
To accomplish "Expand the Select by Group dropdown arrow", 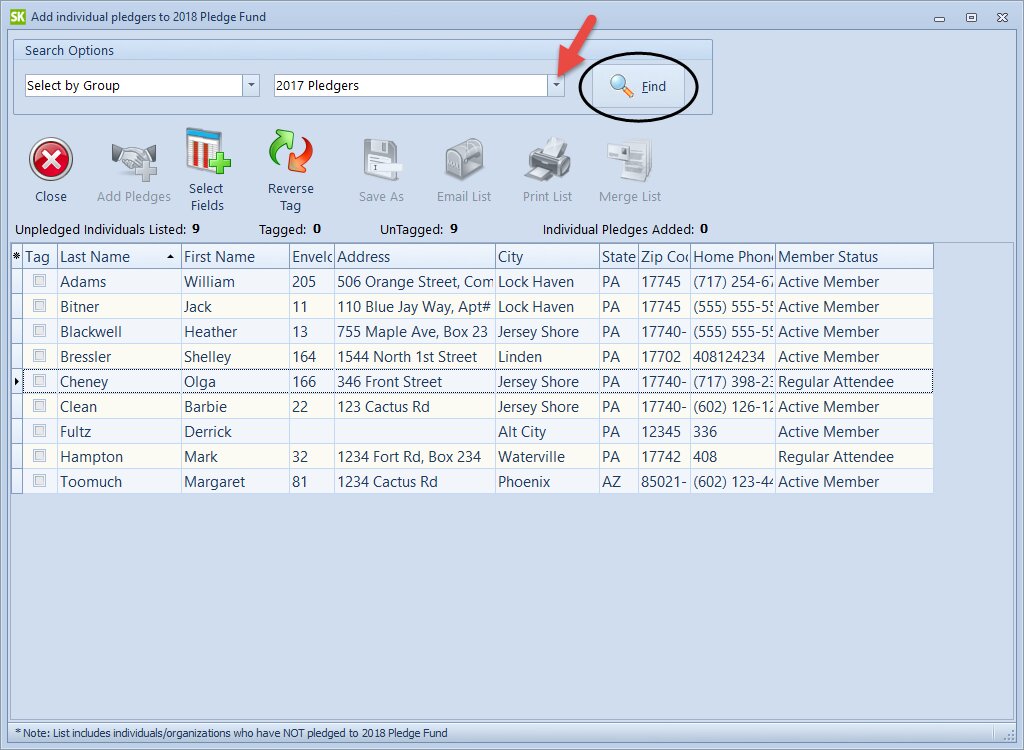I will tap(251, 85).
